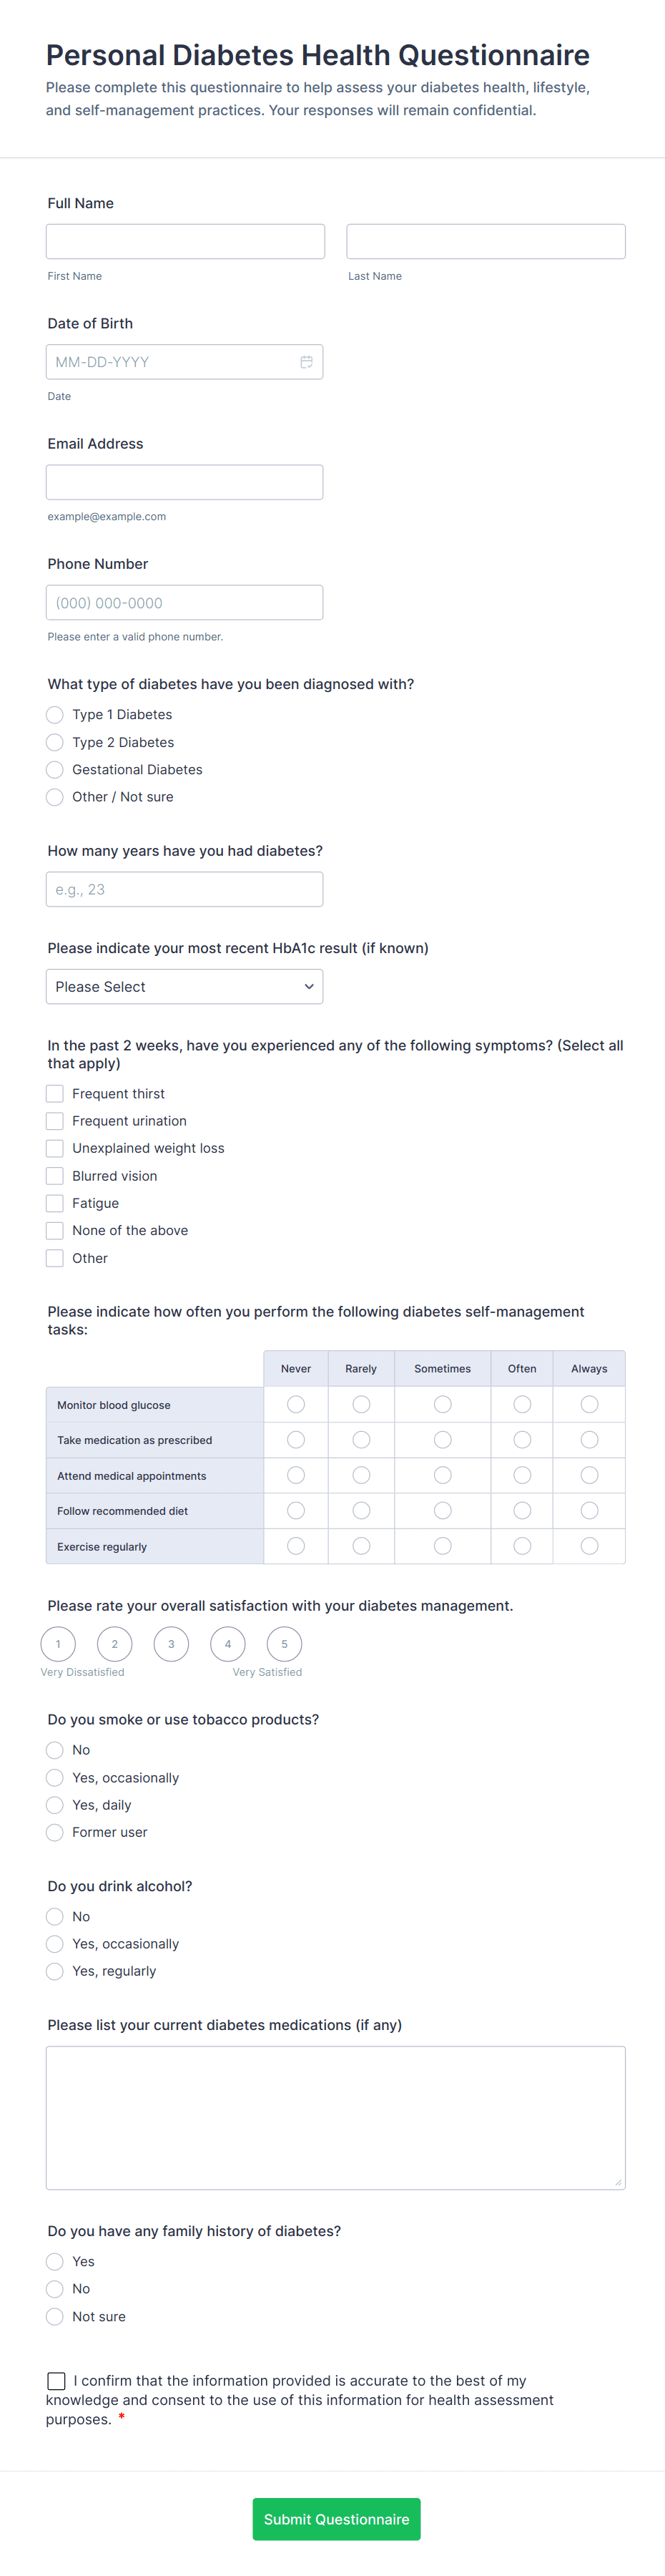Focus the current medications text area

click(335, 2117)
